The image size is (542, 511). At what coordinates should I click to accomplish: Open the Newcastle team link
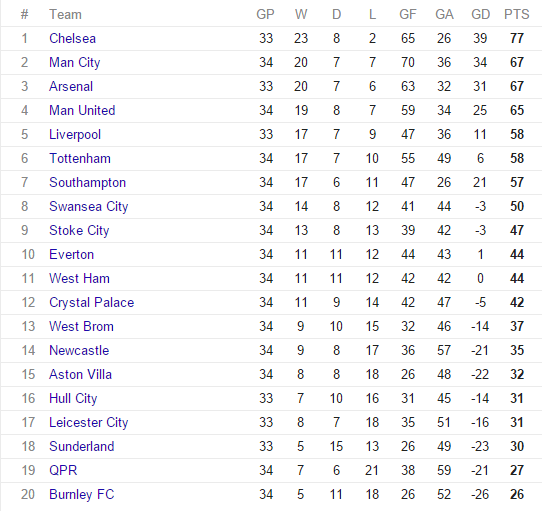pos(79,351)
